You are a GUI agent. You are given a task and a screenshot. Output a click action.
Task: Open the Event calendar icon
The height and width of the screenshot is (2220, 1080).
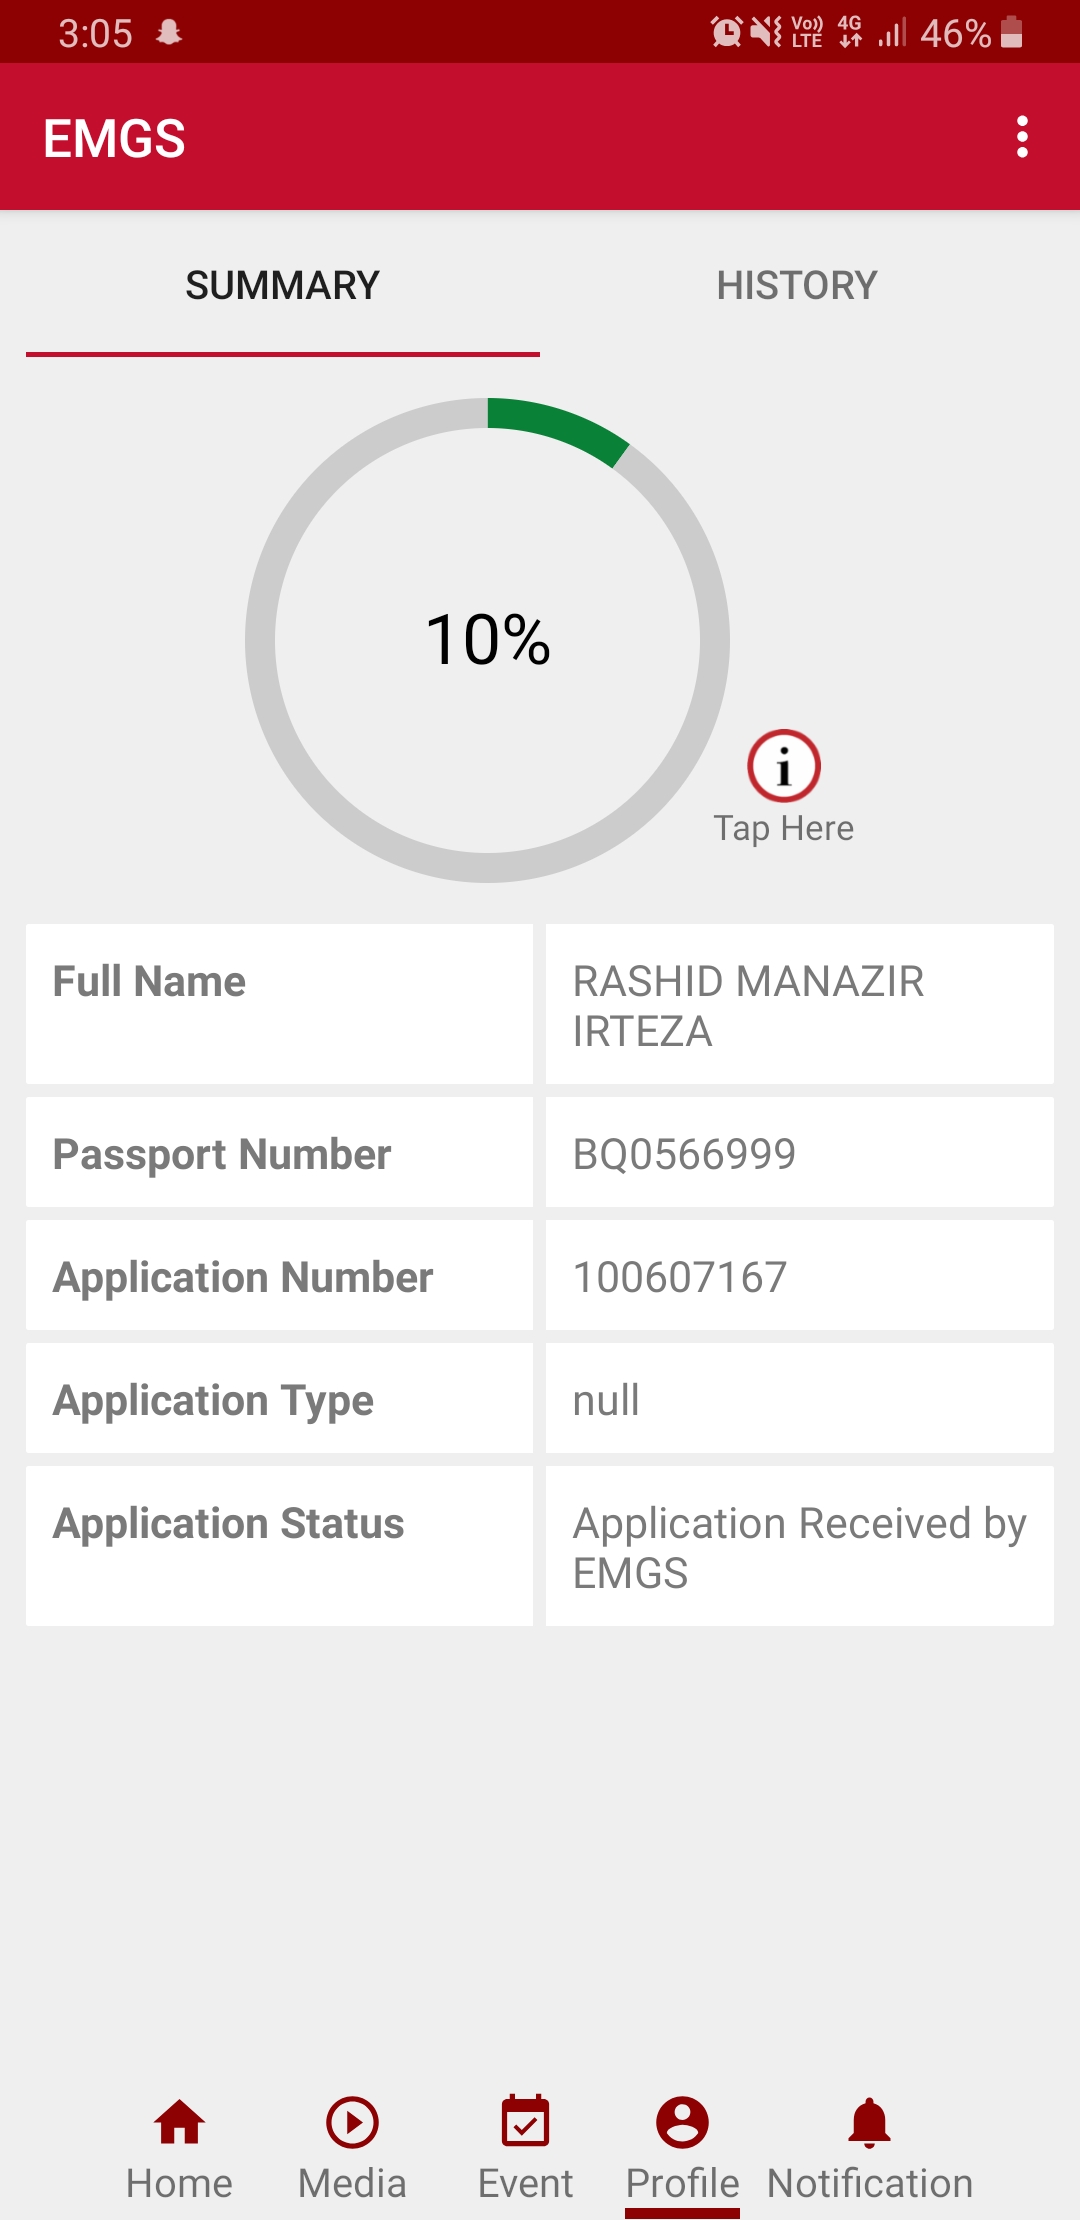pos(525,2123)
